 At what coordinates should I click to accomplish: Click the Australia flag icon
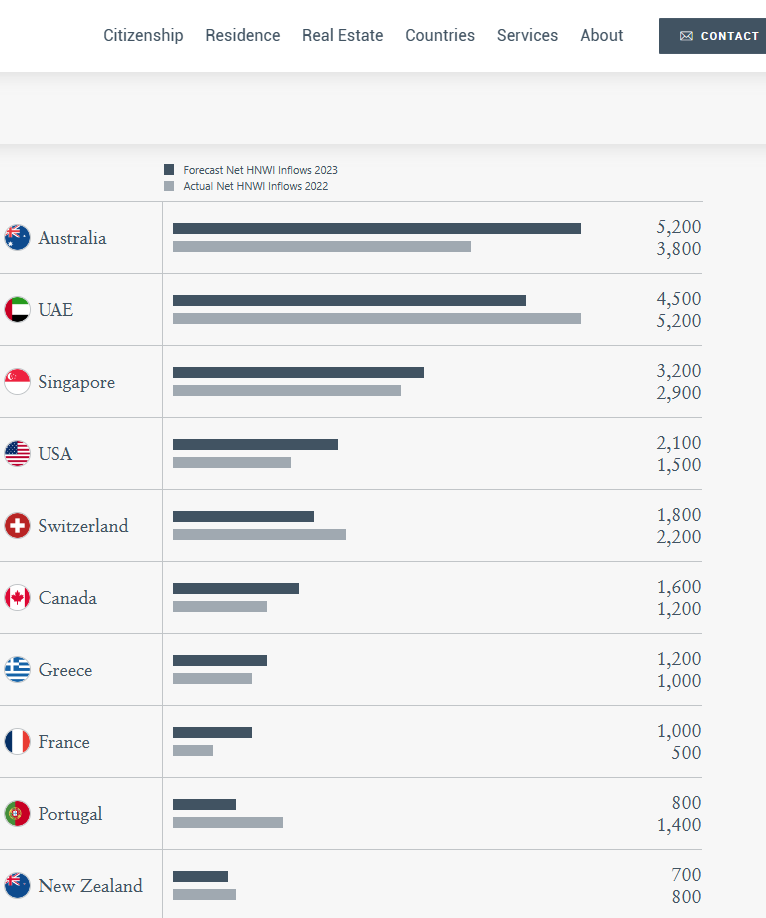17,238
